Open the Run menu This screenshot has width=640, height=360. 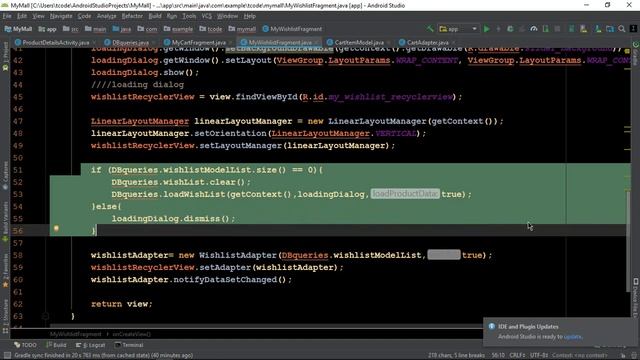tap(172, 16)
